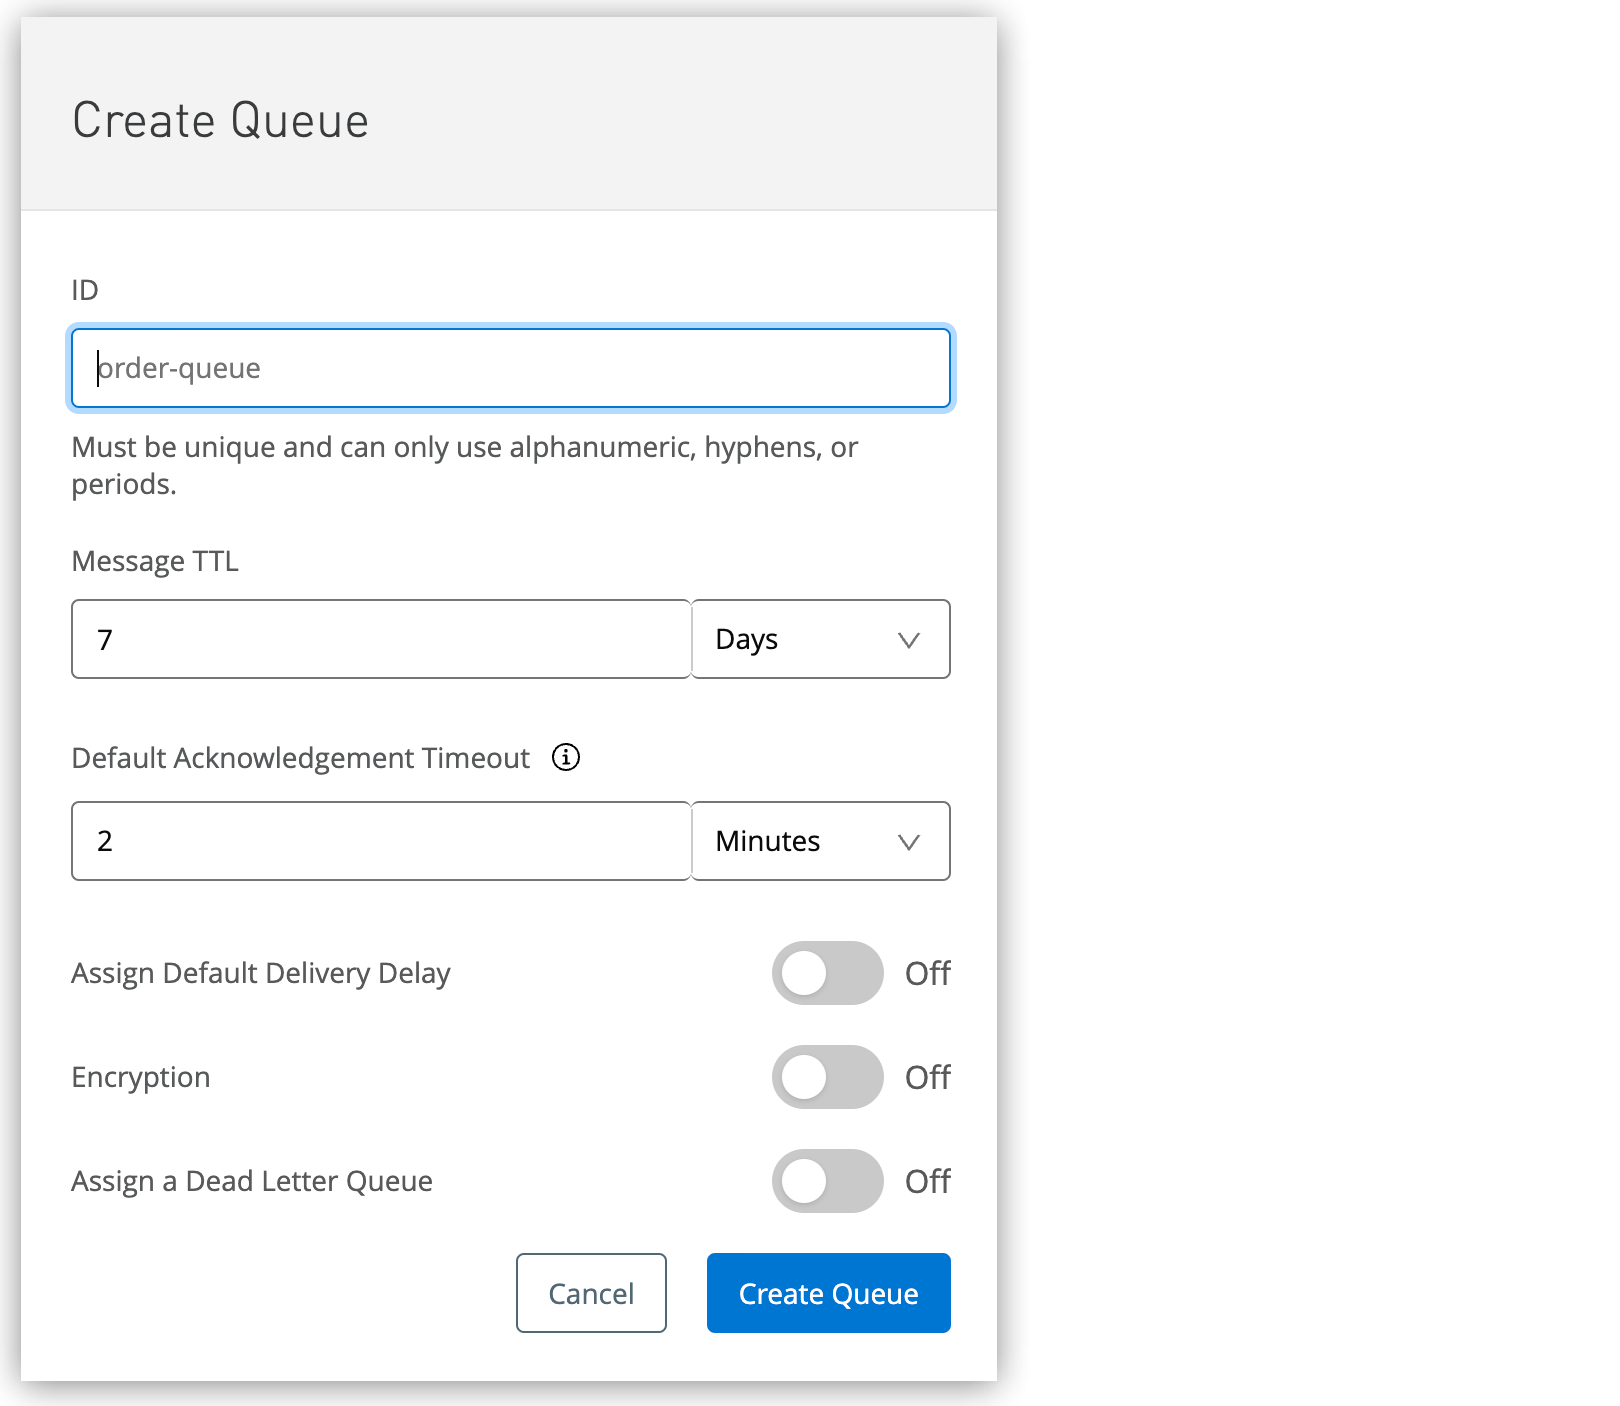Click the info icon beside Default Acknowledgement Timeout
1620x1406 pixels.
(x=566, y=758)
